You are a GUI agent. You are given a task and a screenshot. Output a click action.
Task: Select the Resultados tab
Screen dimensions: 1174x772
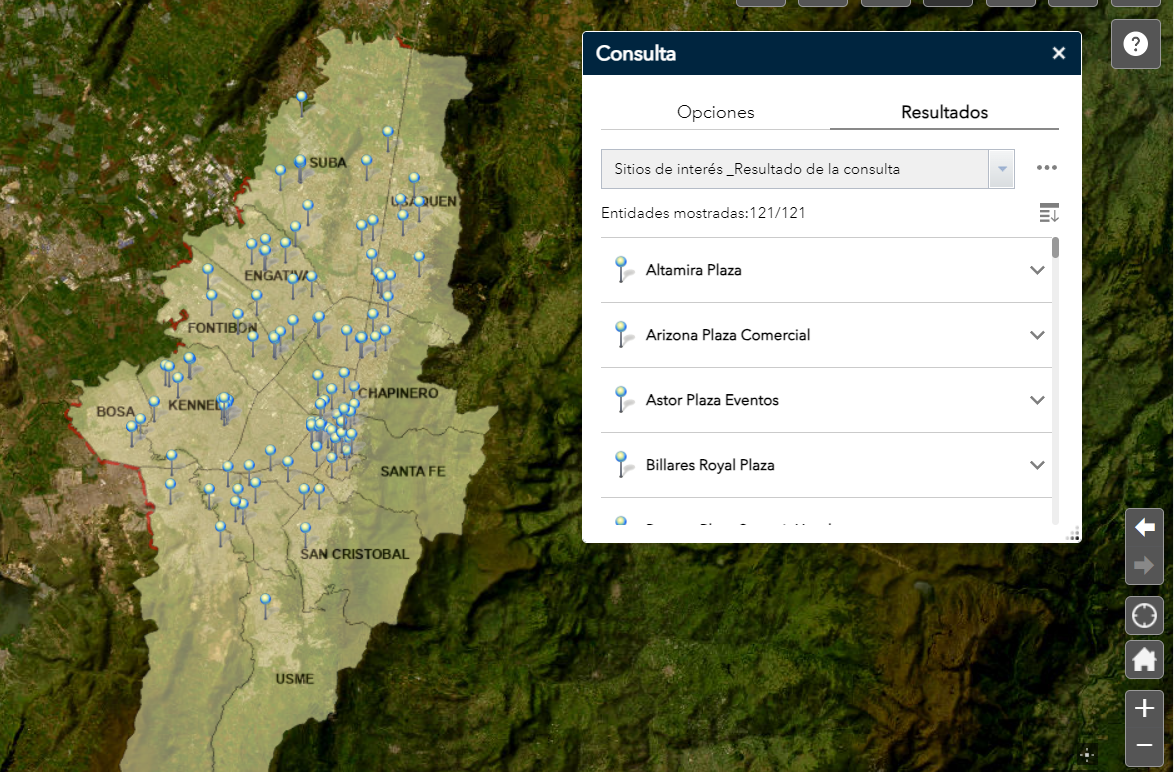(944, 112)
